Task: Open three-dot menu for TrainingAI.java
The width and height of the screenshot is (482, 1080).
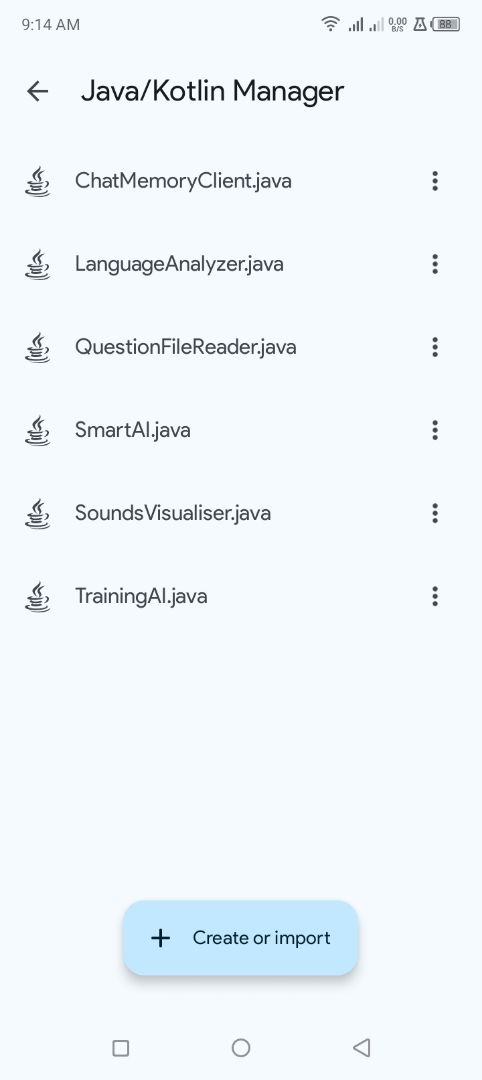Action: [x=434, y=596]
